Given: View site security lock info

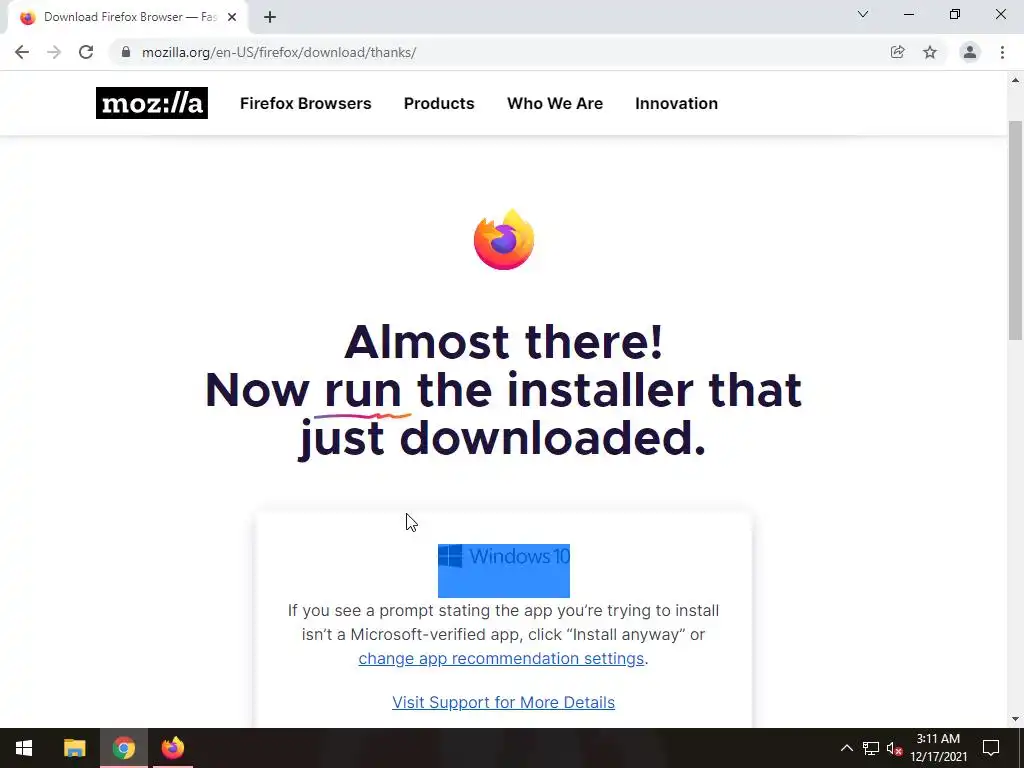Looking at the screenshot, I should [126, 52].
